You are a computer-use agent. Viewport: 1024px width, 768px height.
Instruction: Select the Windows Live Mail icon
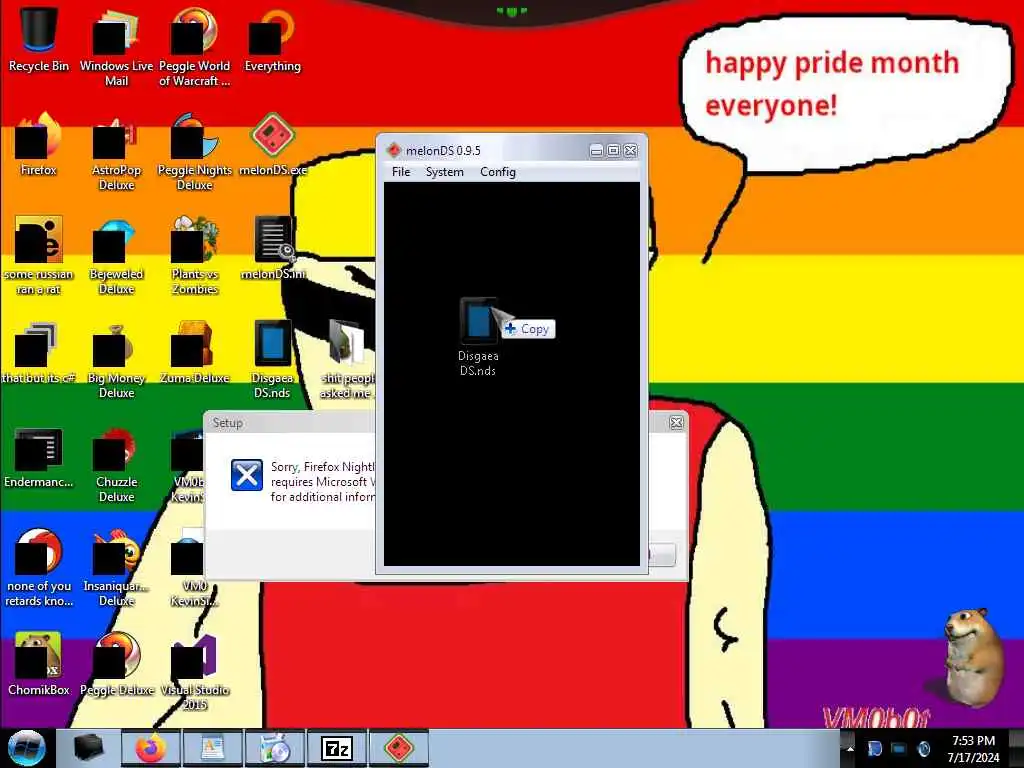pyautogui.click(x=116, y=47)
